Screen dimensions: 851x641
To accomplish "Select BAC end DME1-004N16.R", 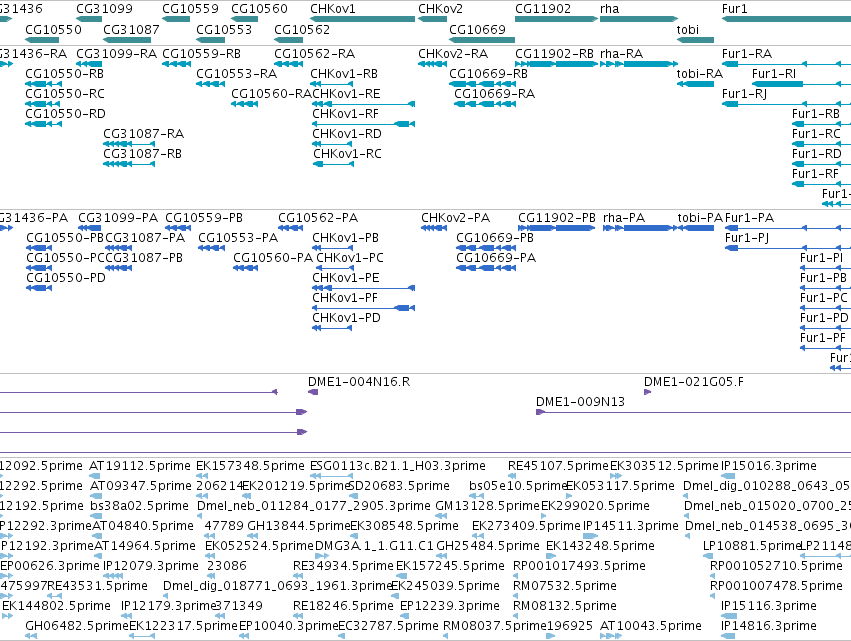I will pyautogui.click(x=359, y=382).
